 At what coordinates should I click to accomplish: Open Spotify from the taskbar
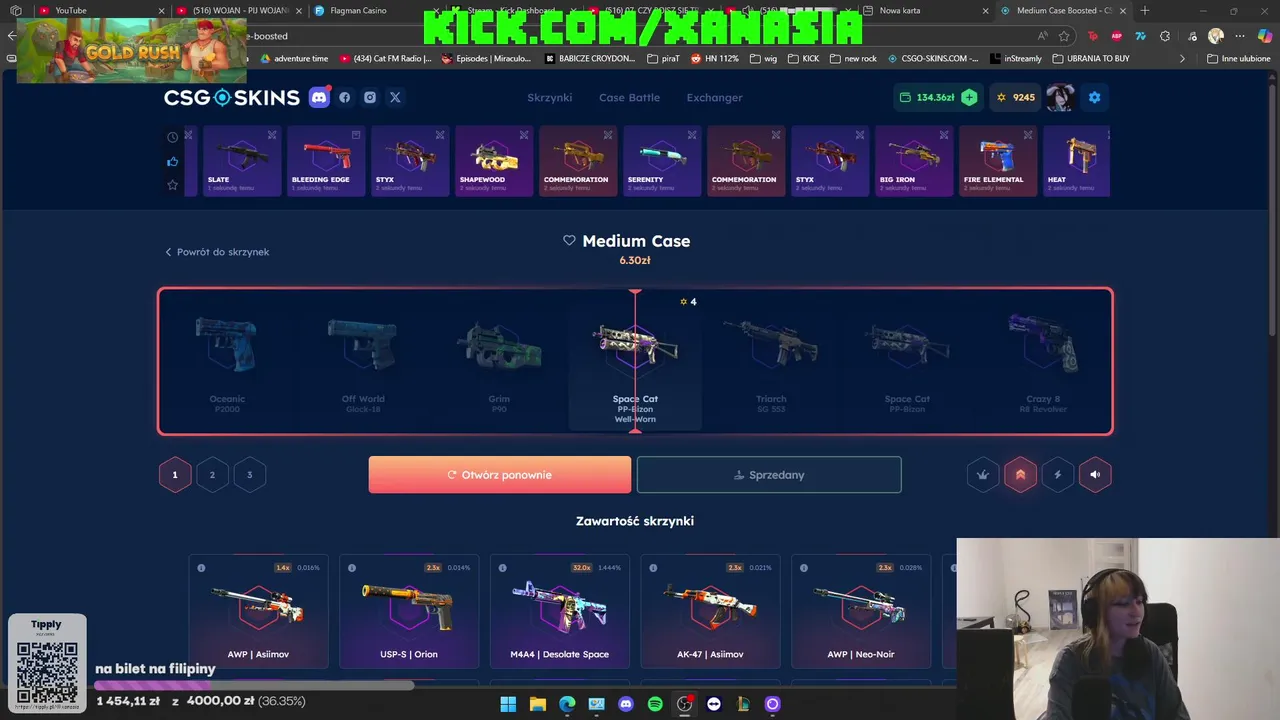coord(655,704)
